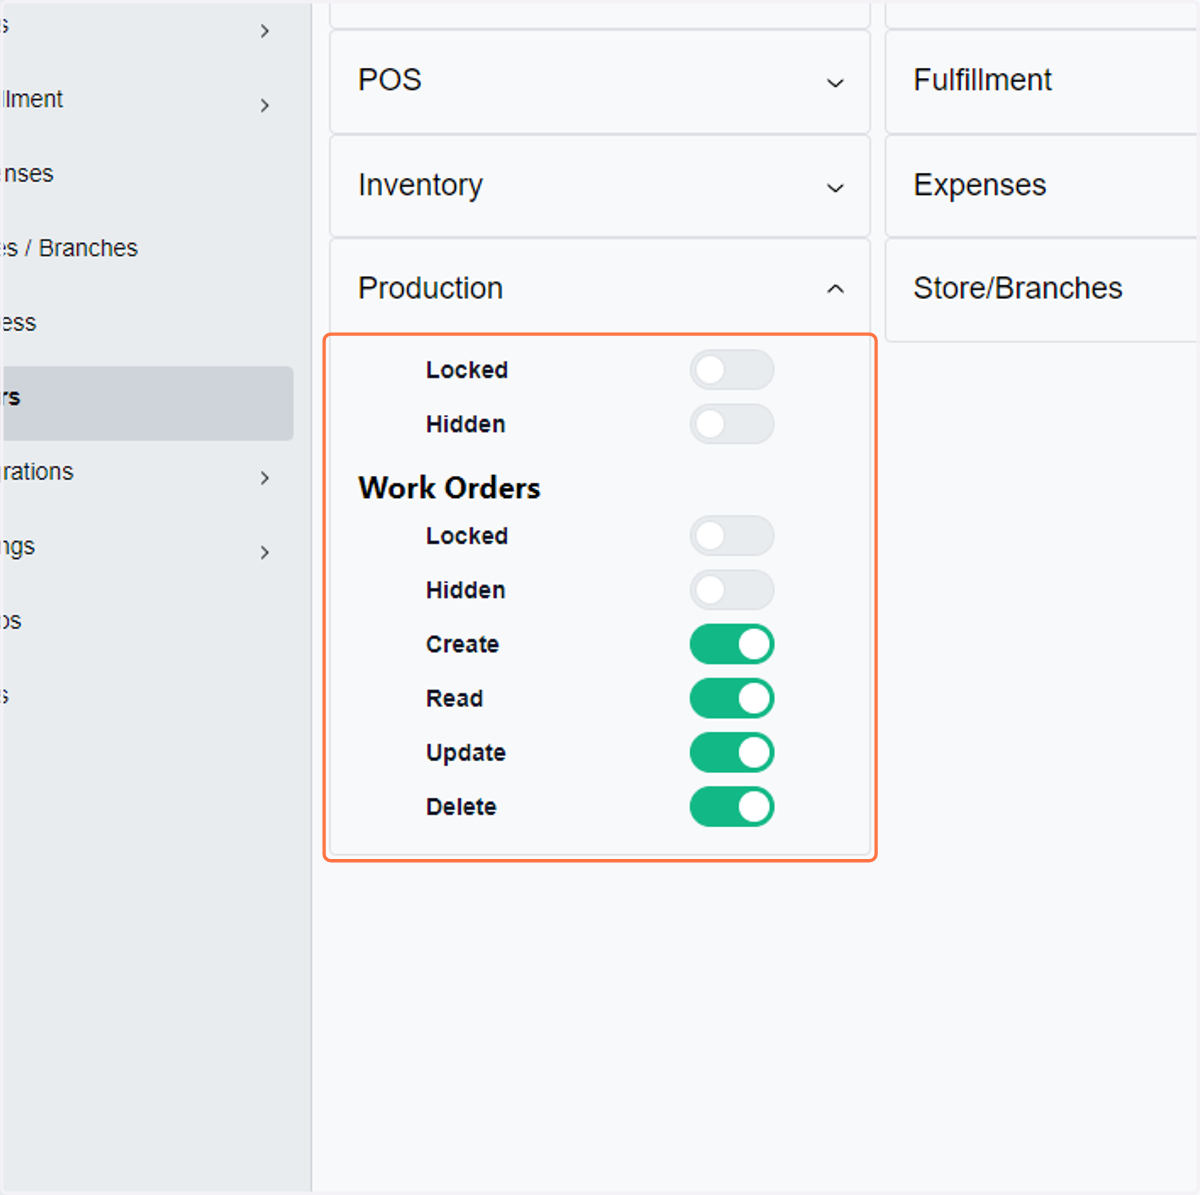Click the Work Orders heading
This screenshot has height=1195, width=1200.
pyautogui.click(x=449, y=488)
